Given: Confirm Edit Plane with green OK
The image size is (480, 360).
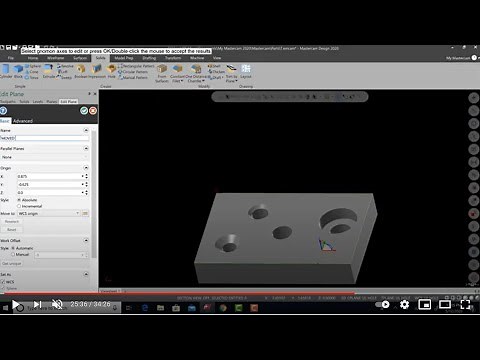Looking at the screenshot, I should 84,111.
